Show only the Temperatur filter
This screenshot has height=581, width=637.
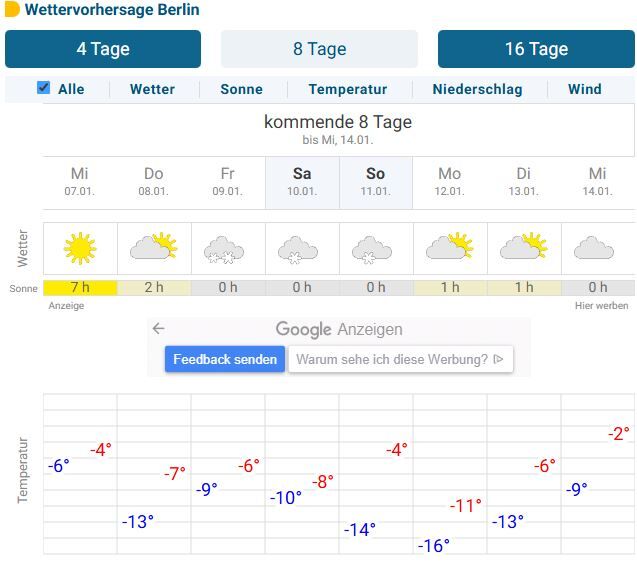point(348,89)
